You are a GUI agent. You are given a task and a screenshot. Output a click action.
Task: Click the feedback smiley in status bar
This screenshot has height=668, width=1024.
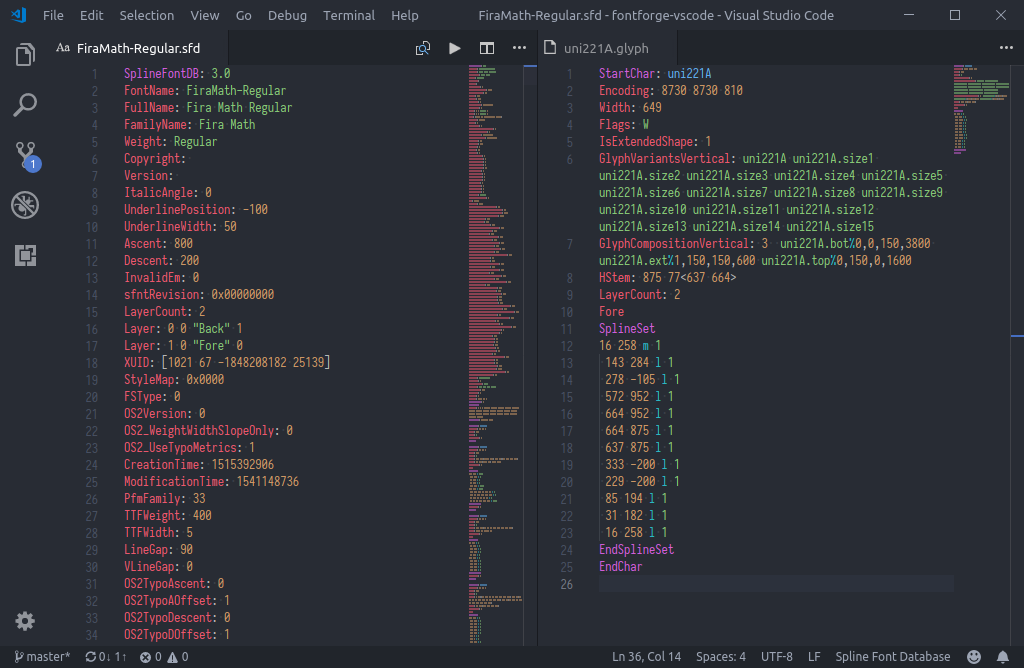[x=973, y=656]
